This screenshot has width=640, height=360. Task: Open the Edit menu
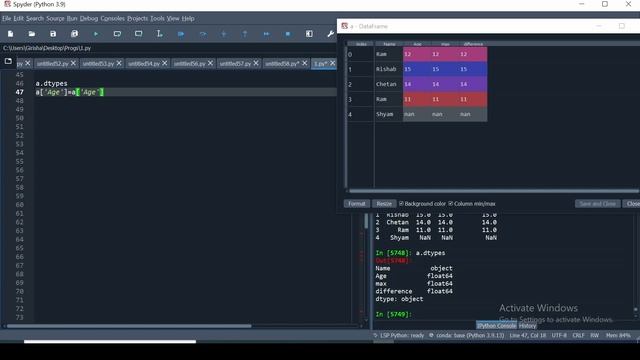click(18, 18)
